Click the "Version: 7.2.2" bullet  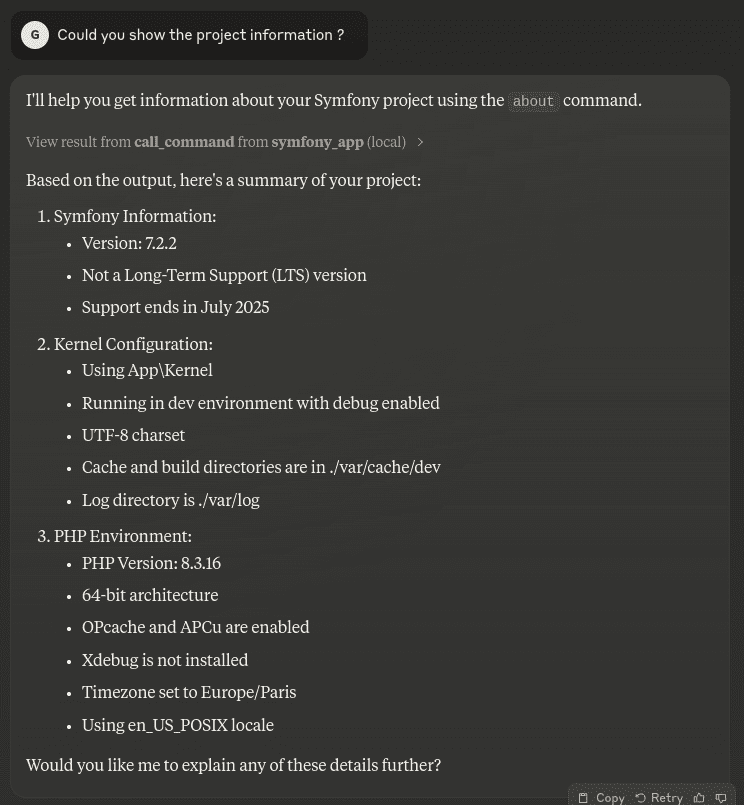129,243
